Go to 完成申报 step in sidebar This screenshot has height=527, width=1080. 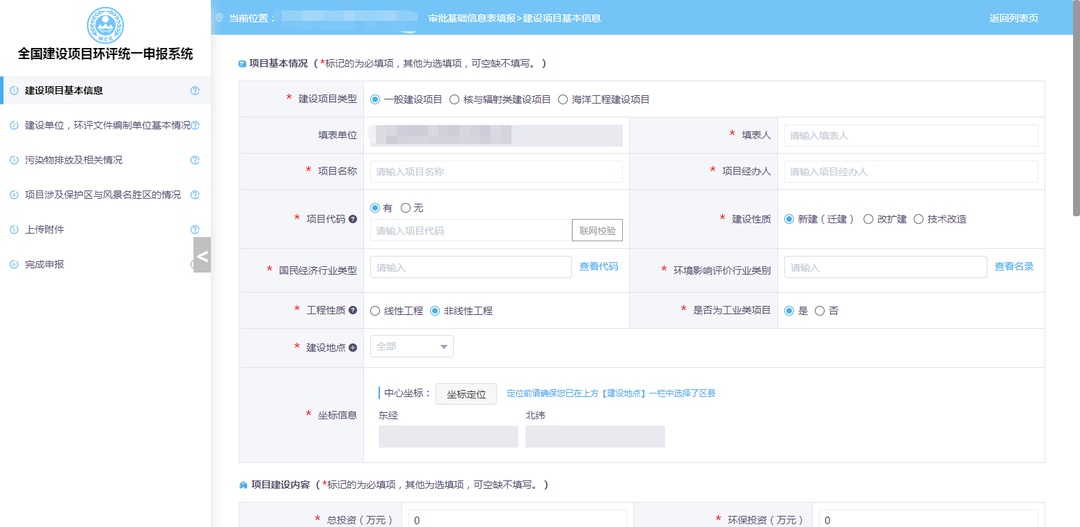click(45, 265)
